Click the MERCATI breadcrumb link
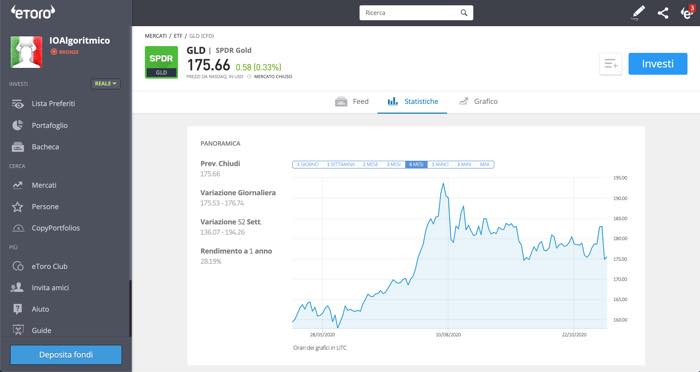The image size is (700, 372). [156, 36]
